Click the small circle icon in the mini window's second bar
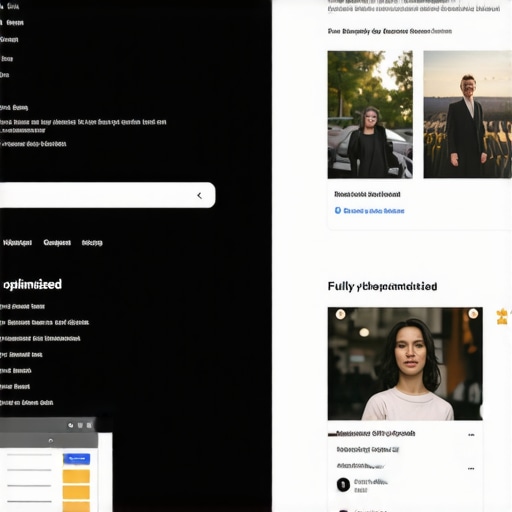 click(x=51, y=441)
